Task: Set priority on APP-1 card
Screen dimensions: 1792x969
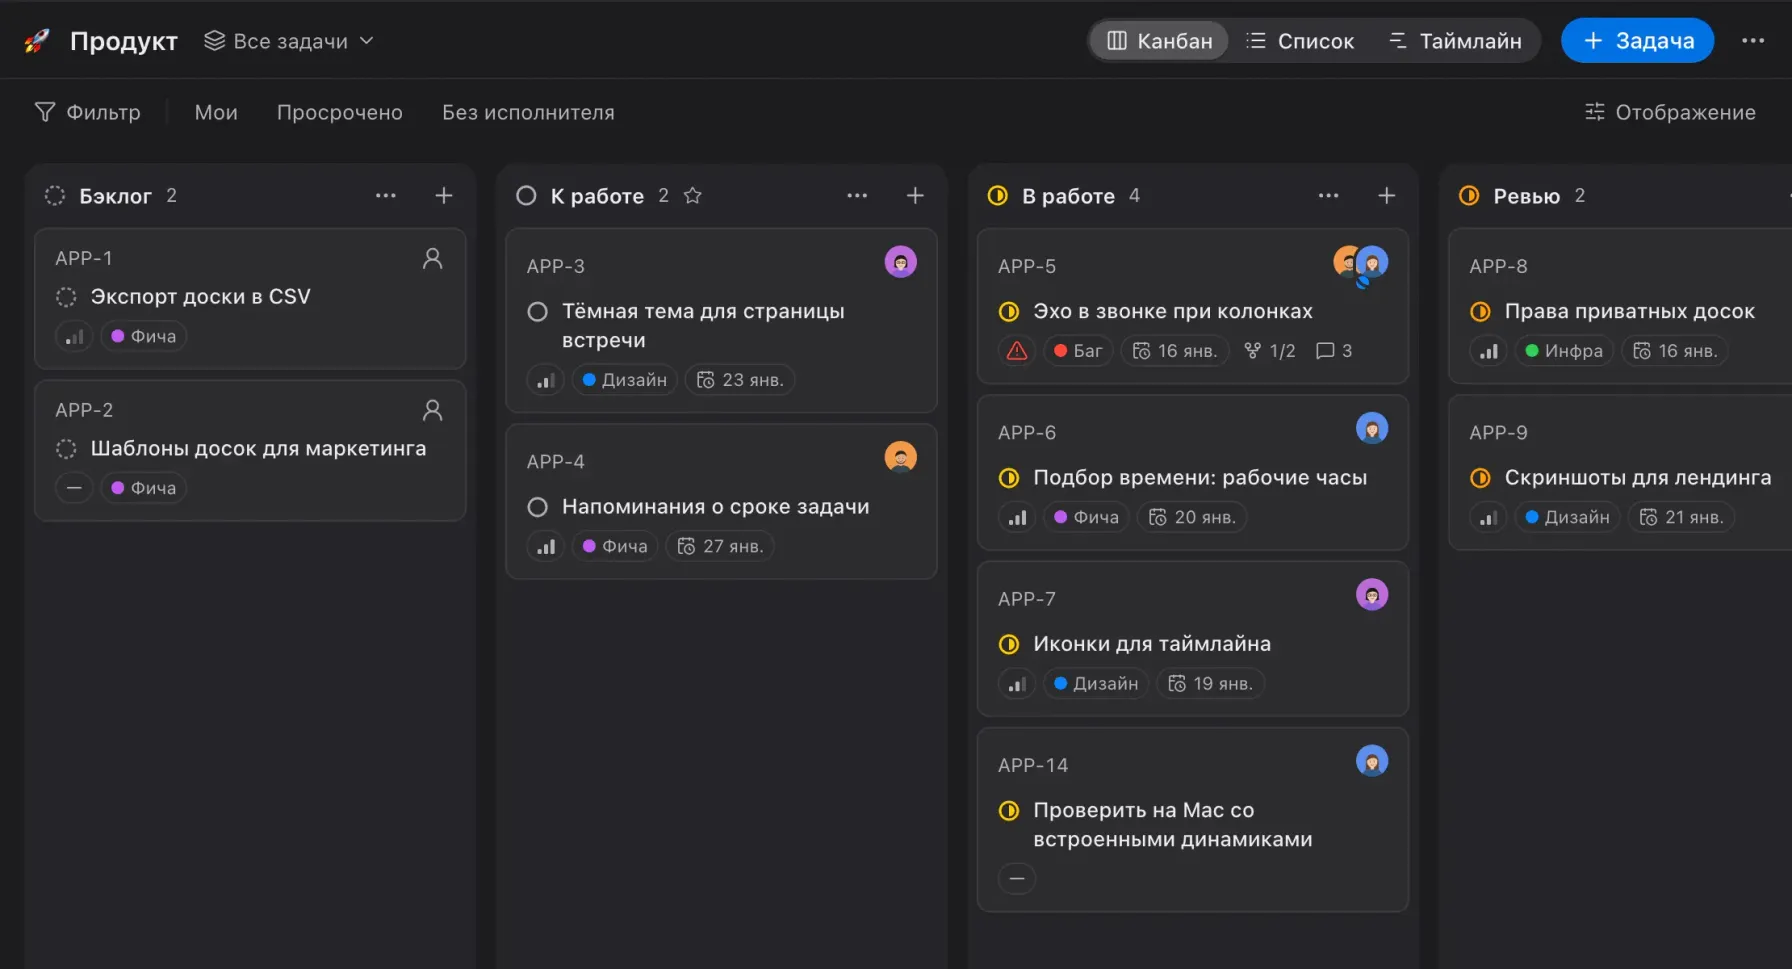Action: [74, 337]
